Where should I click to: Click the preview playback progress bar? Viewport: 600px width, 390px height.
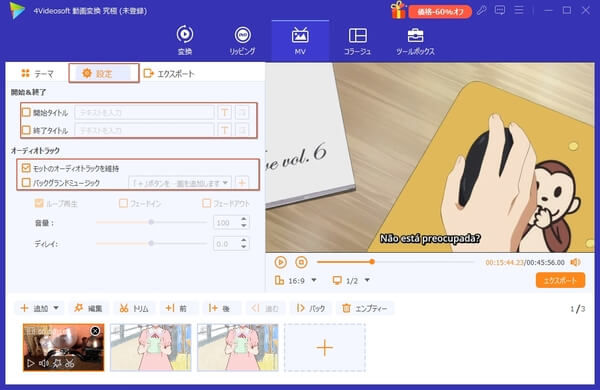395,262
